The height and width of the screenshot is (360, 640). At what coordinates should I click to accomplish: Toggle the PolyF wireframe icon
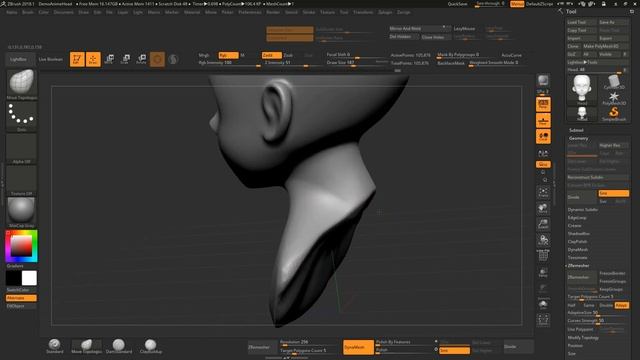click(x=543, y=256)
